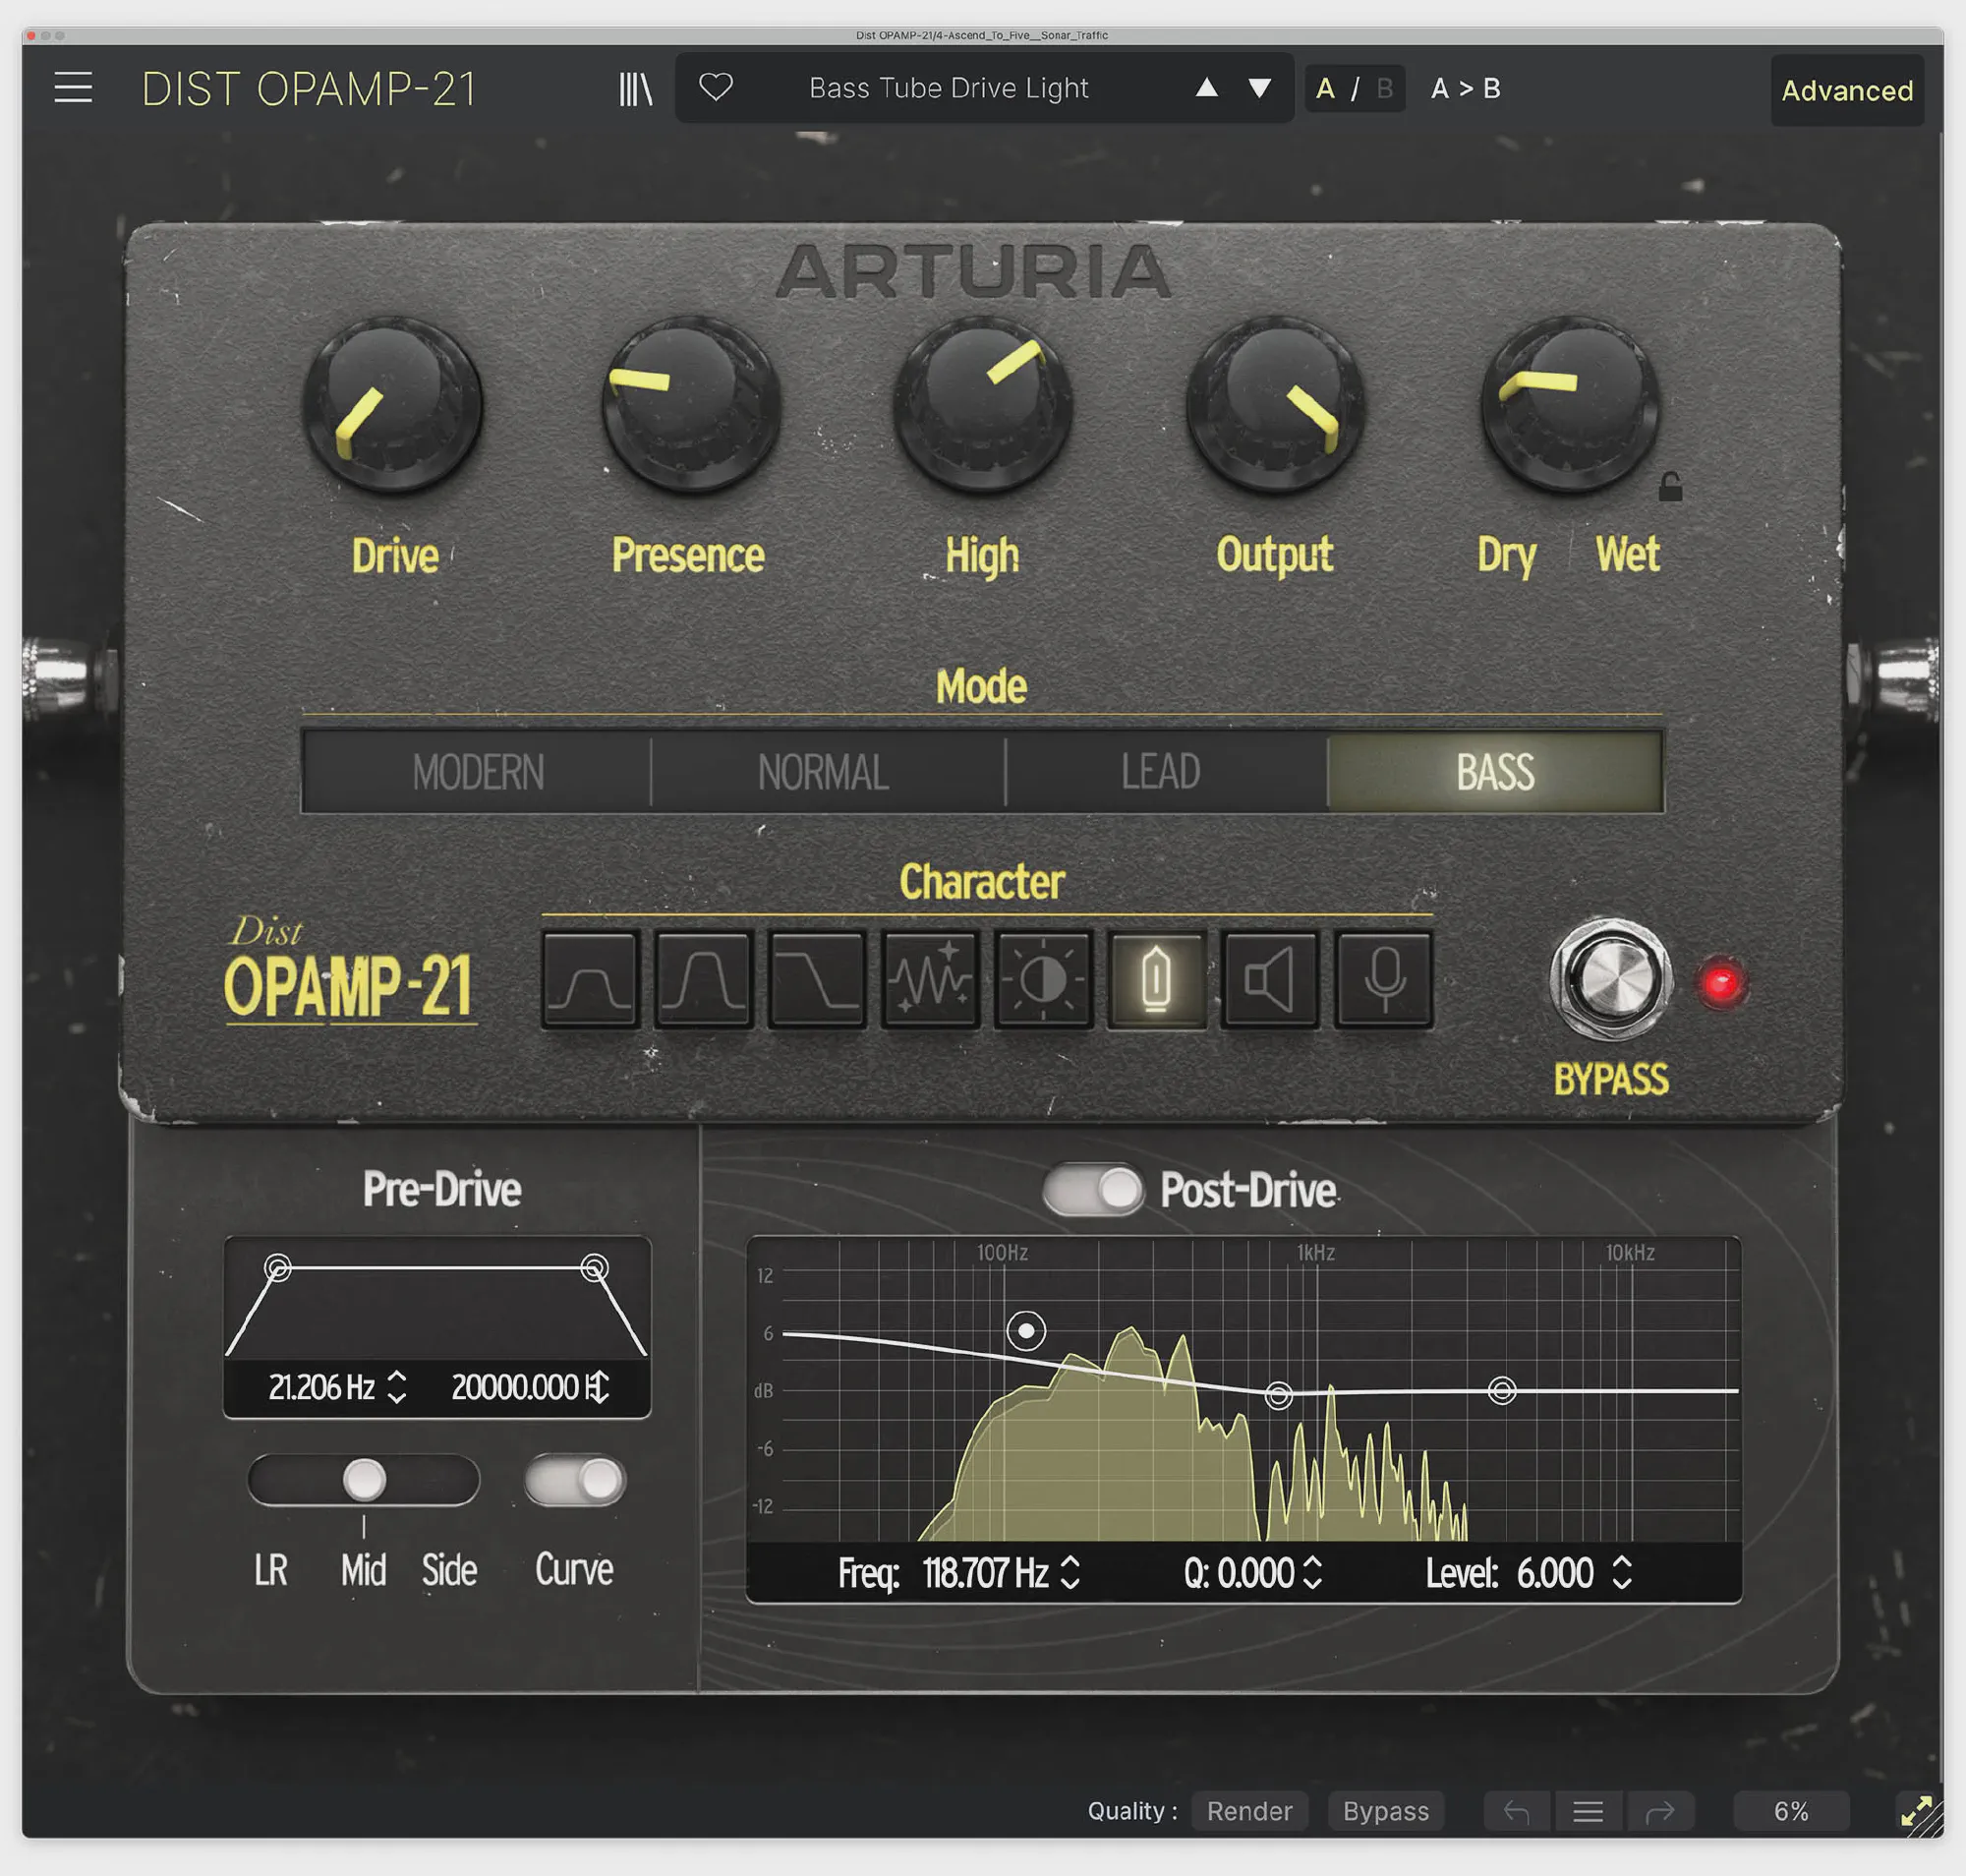Toggle the Pre-Drive Curve switch
Image resolution: width=1966 pixels, height=1876 pixels.
576,1480
